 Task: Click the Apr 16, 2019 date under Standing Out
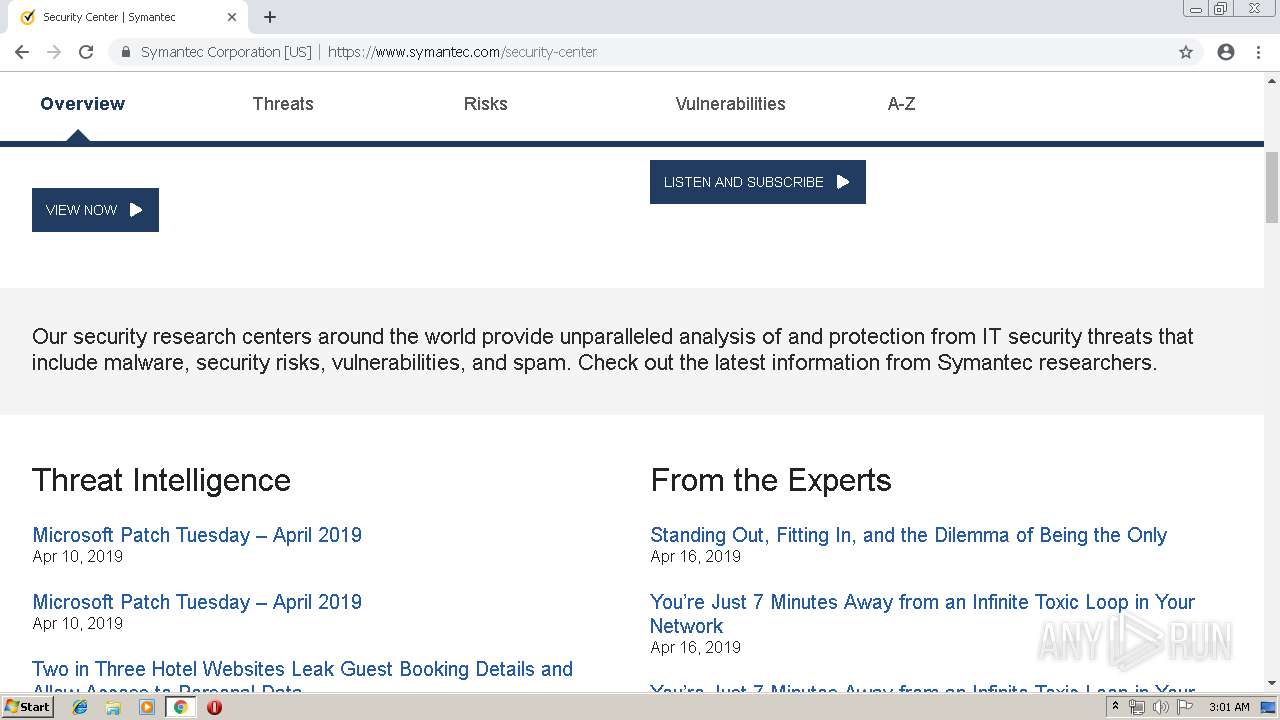695,556
